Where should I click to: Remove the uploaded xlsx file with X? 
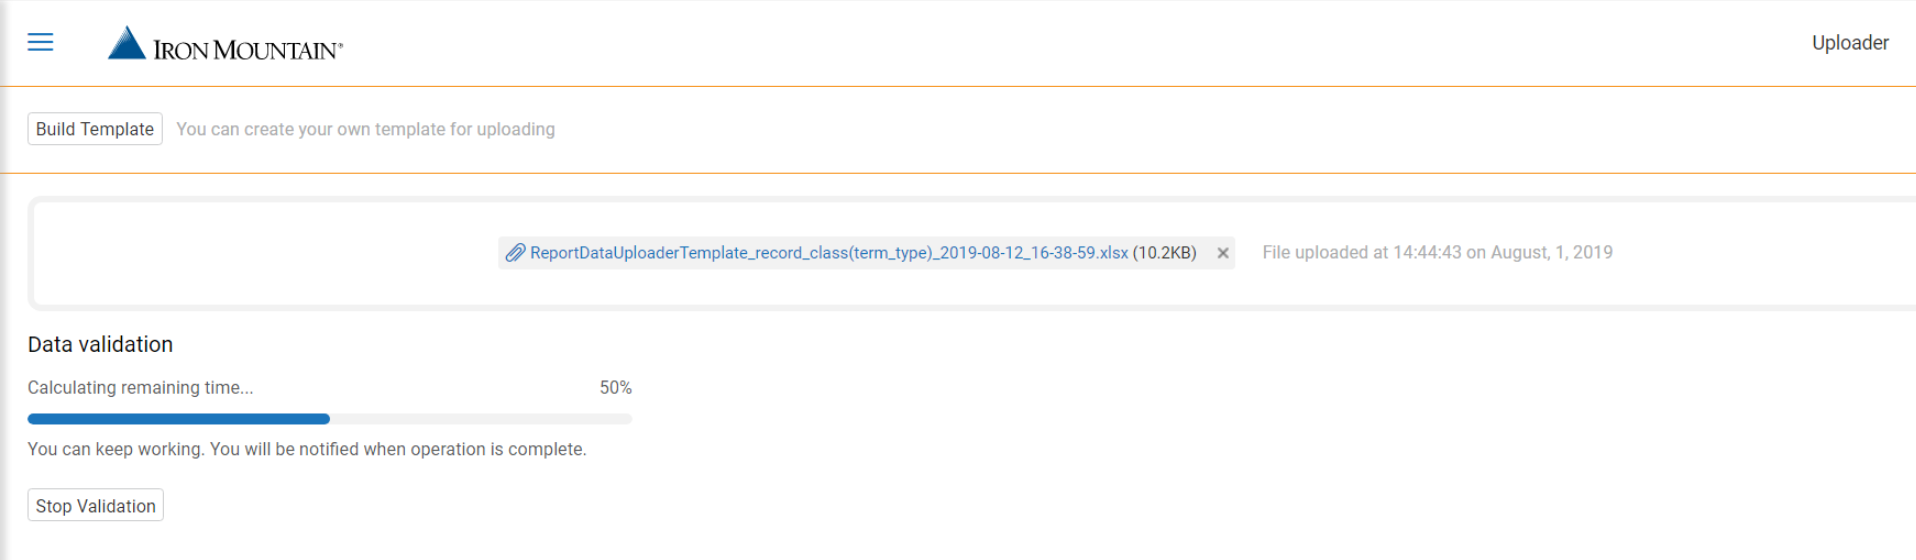pos(1222,253)
